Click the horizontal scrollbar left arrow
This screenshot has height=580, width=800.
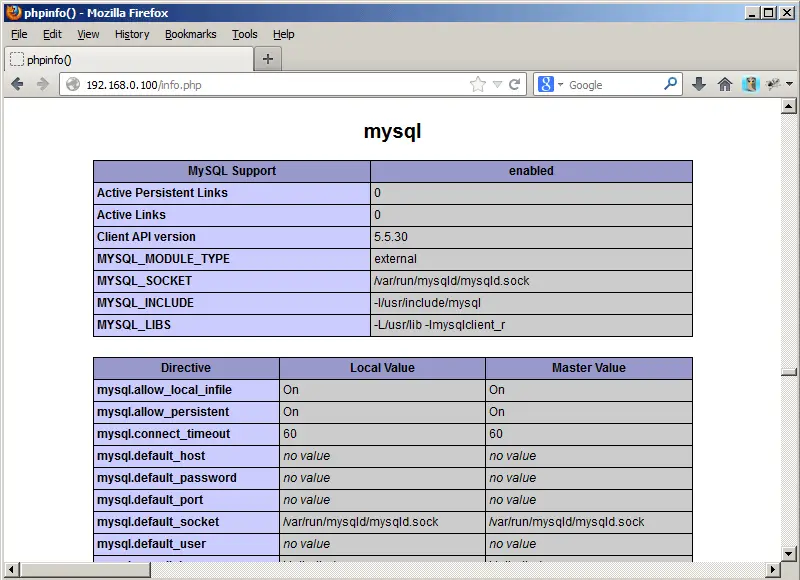click(11, 569)
